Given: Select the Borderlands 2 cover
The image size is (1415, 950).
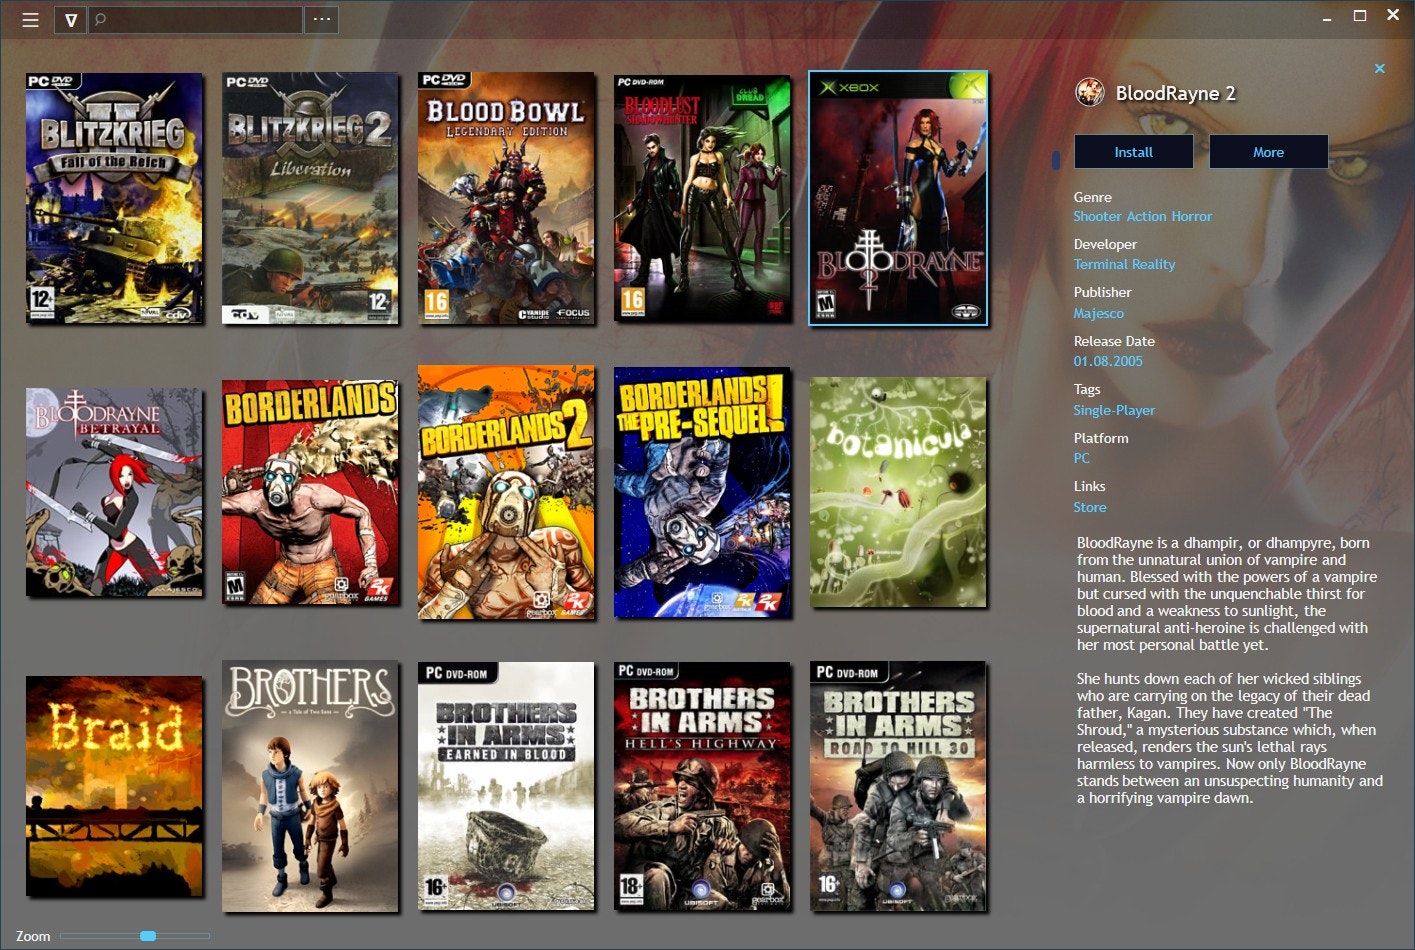Looking at the screenshot, I should (505, 492).
